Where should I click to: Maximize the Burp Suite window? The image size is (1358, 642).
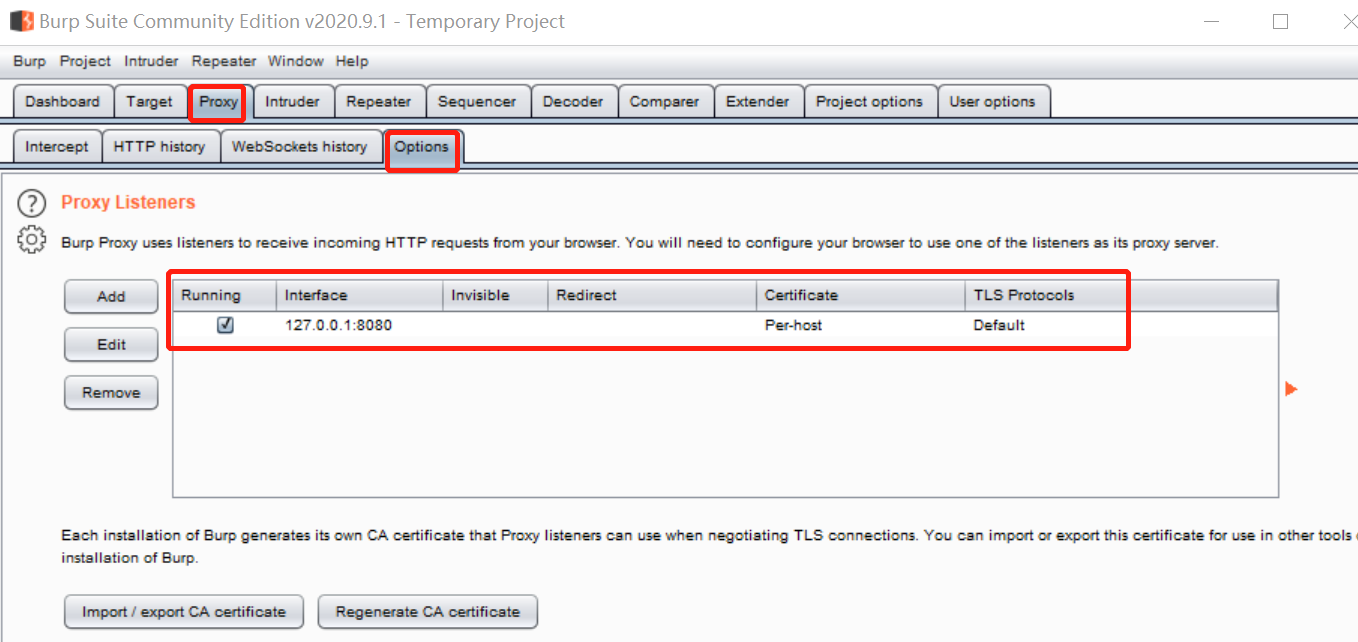[1280, 22]
